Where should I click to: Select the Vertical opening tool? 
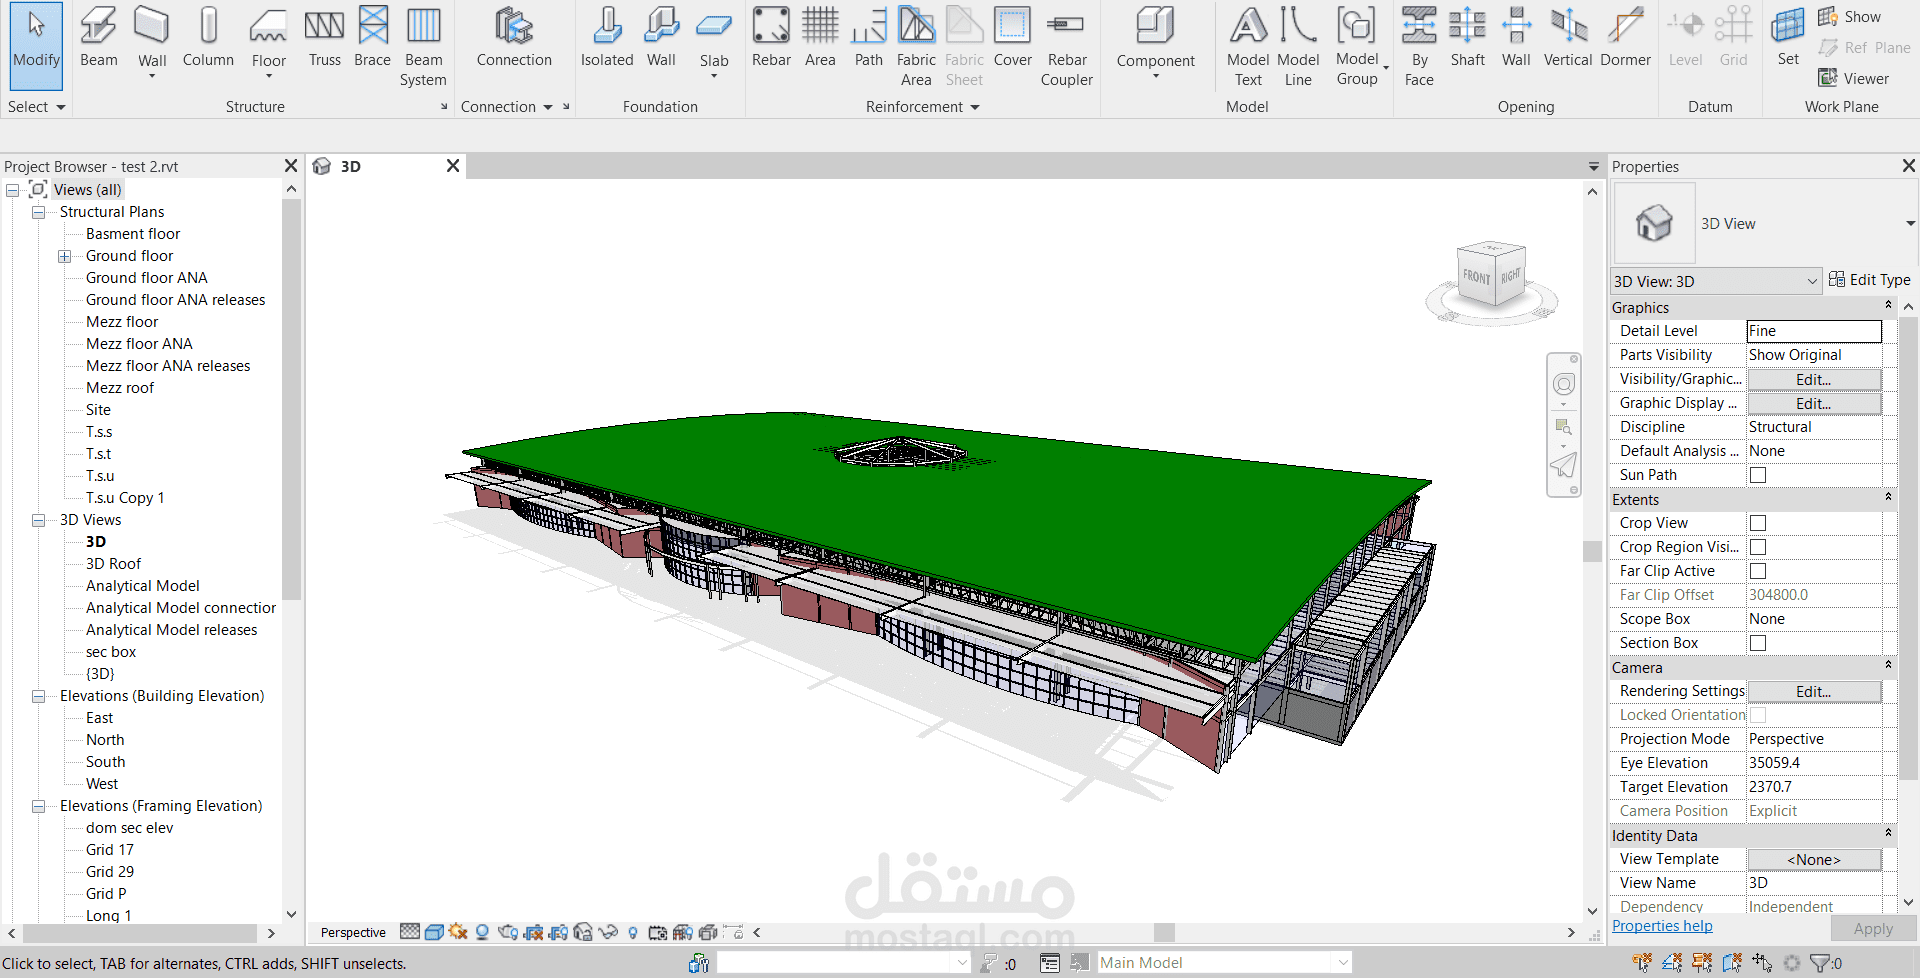1568,38
